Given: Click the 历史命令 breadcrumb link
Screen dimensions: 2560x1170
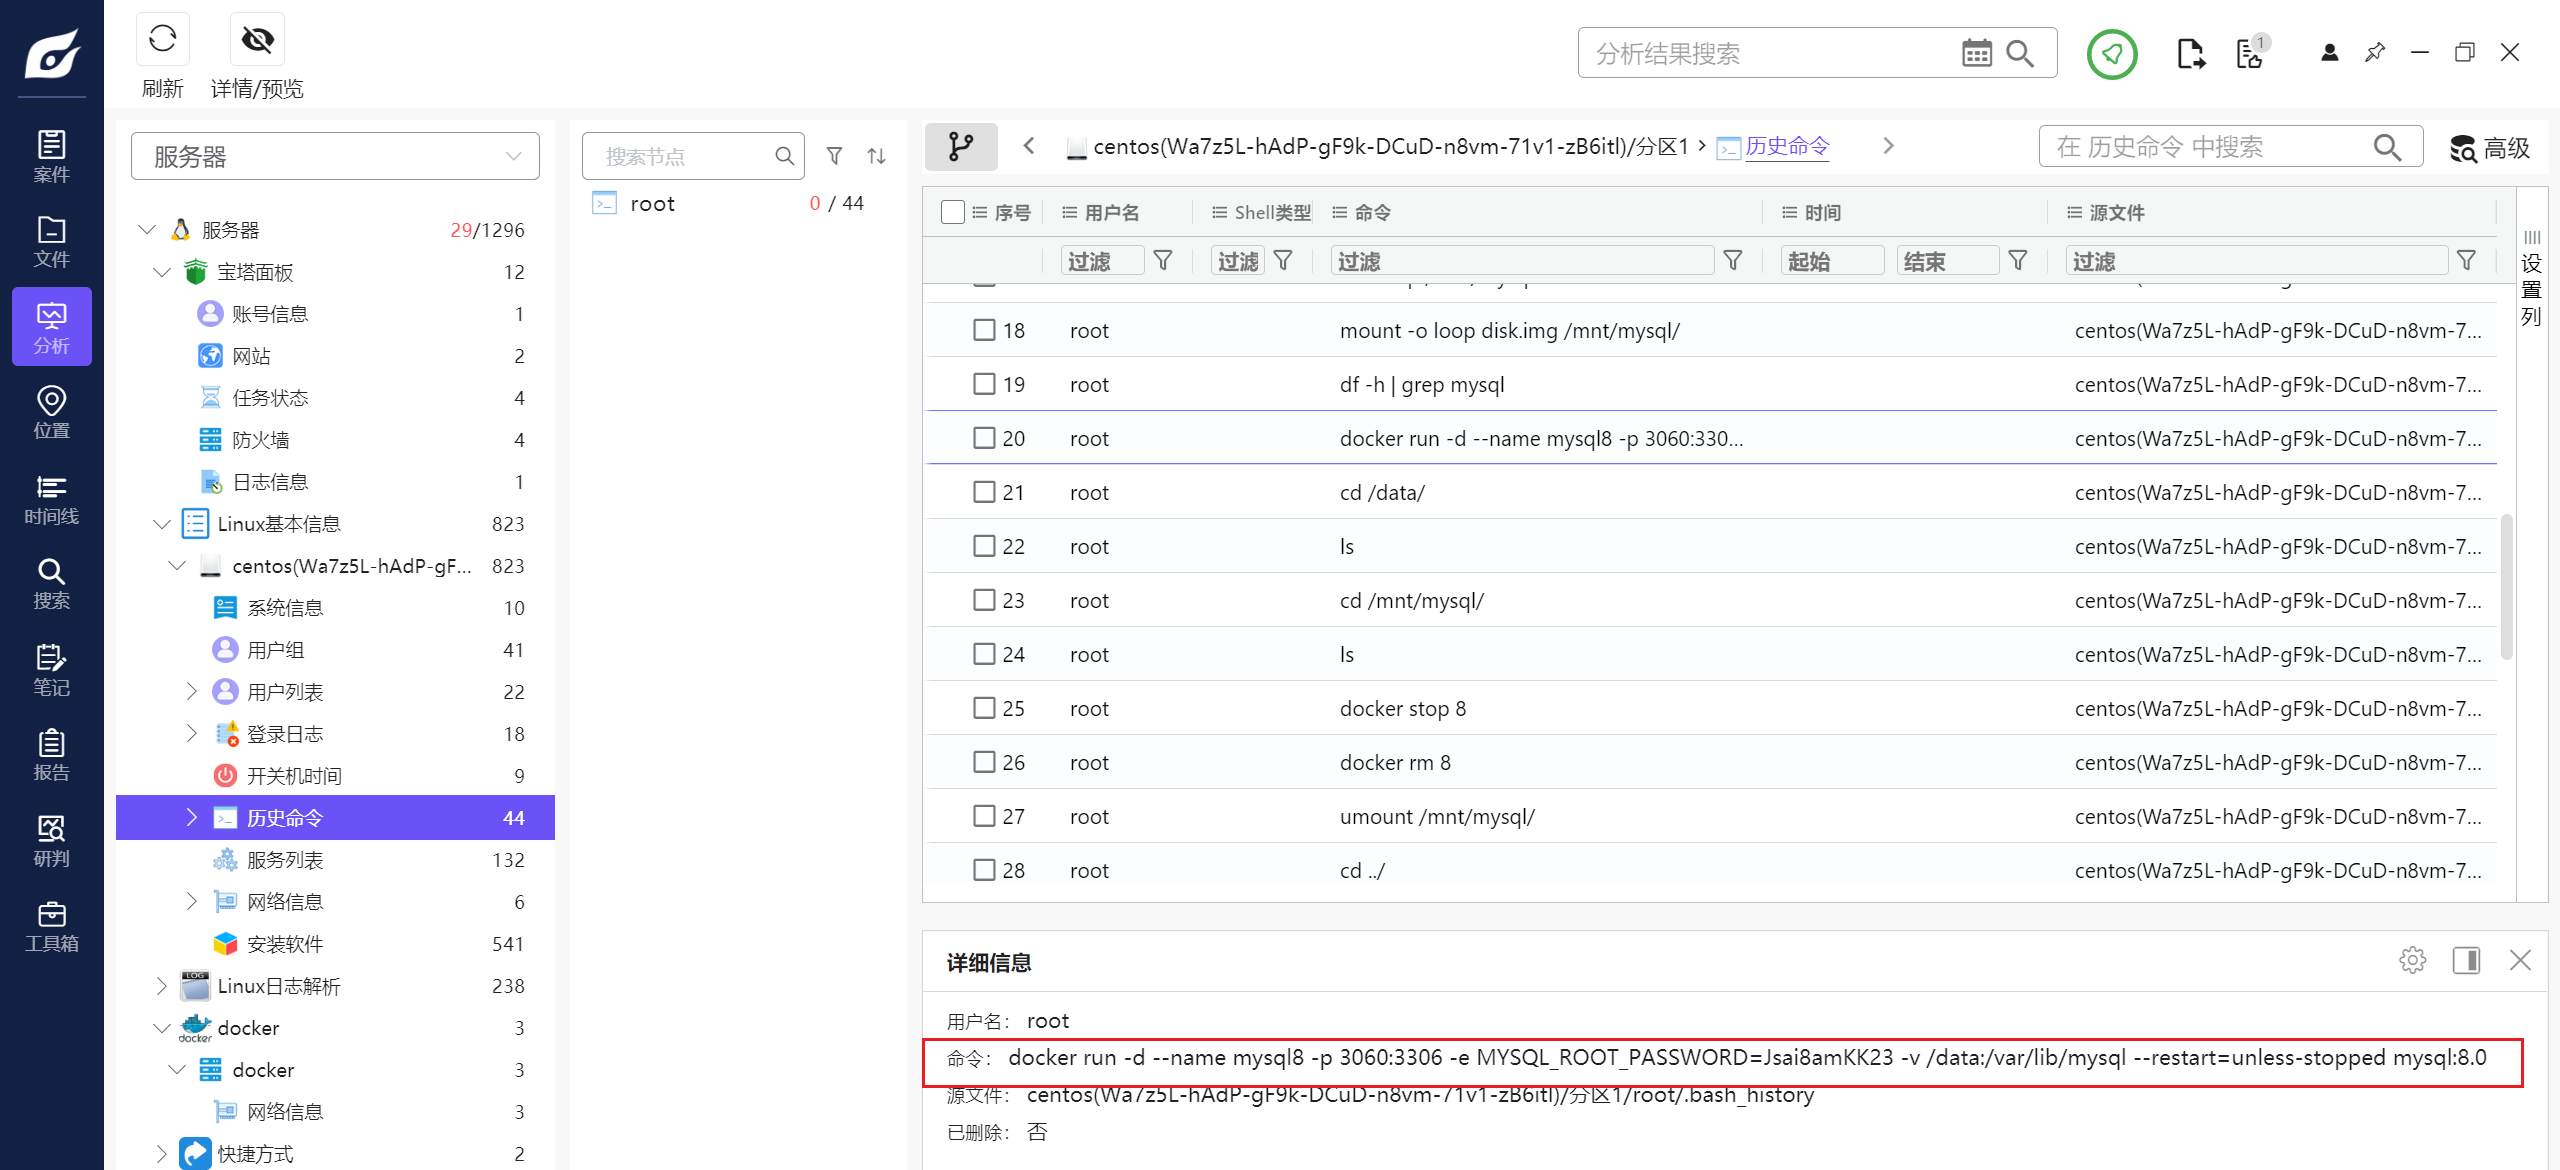Looking at the screenshot, I should pos(1787,146).
